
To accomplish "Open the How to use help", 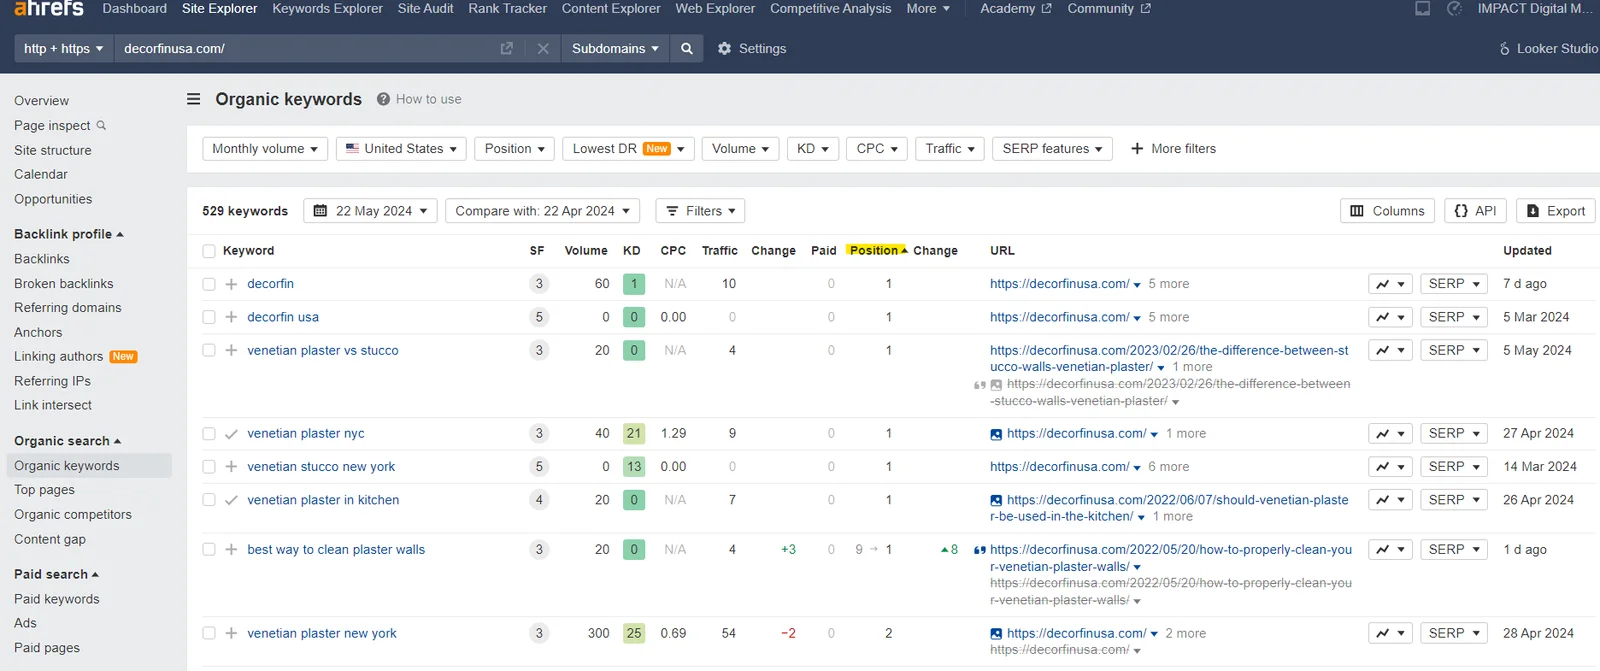I will coord(419,99).
